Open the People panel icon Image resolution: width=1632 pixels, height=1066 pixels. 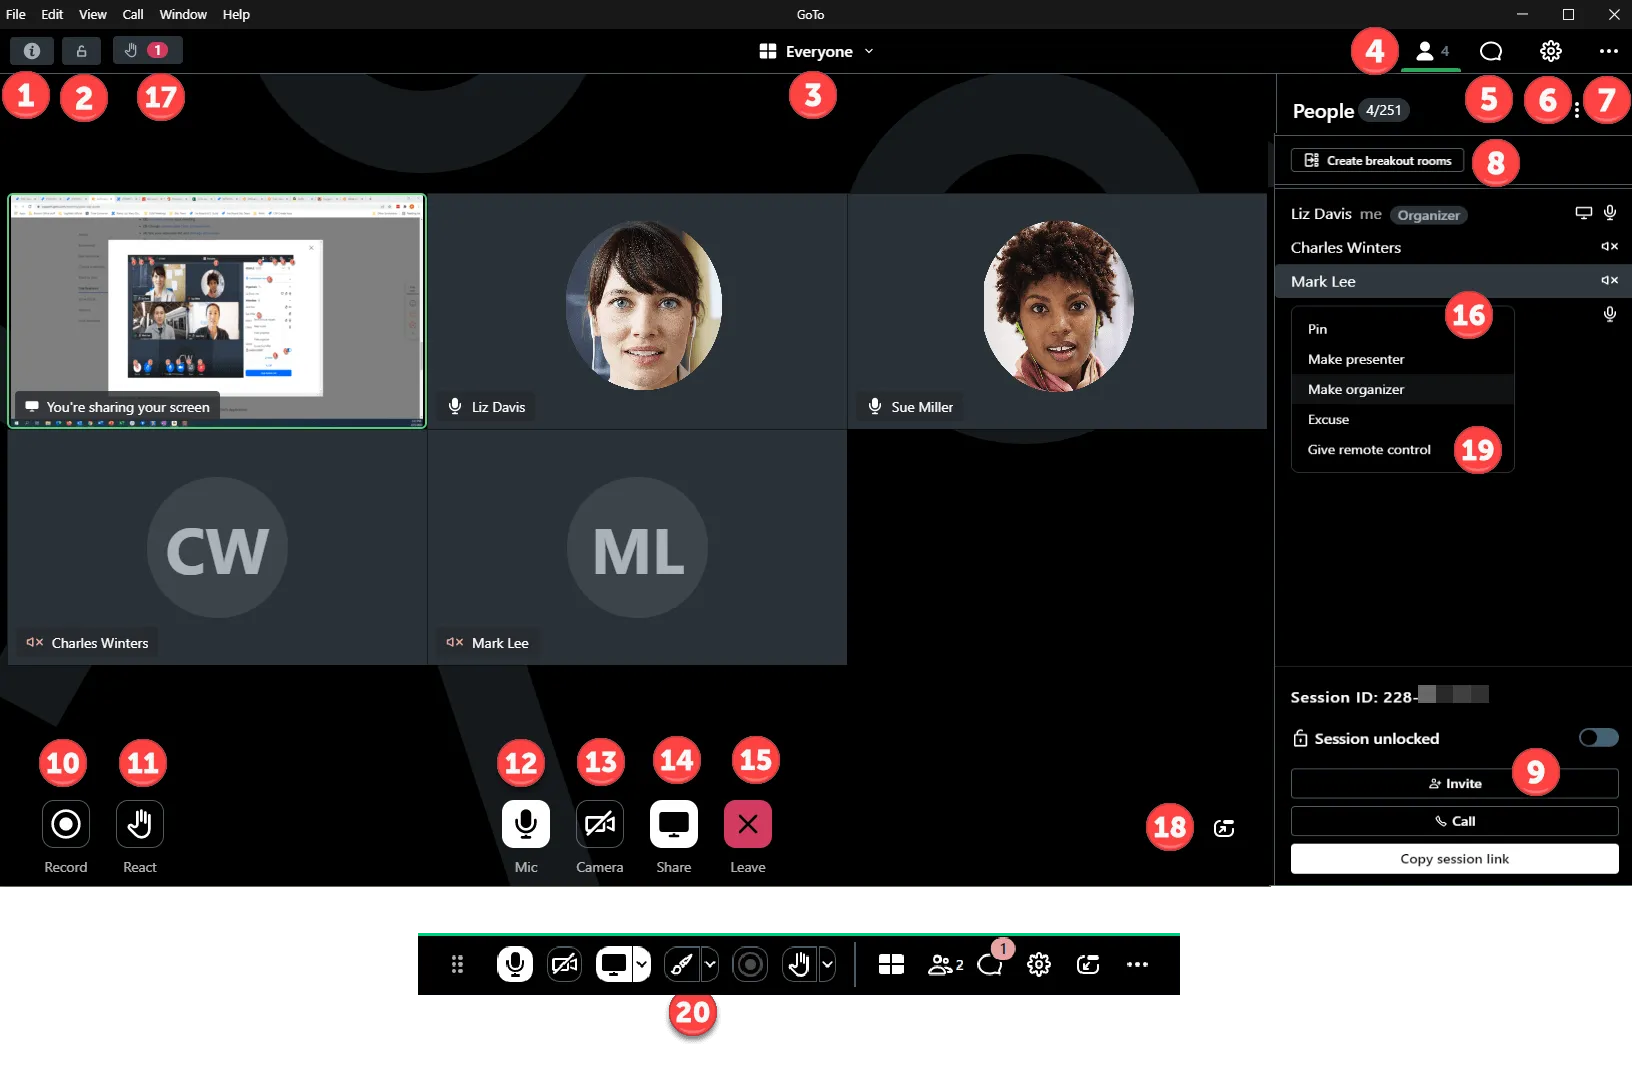pos(1431,51)
